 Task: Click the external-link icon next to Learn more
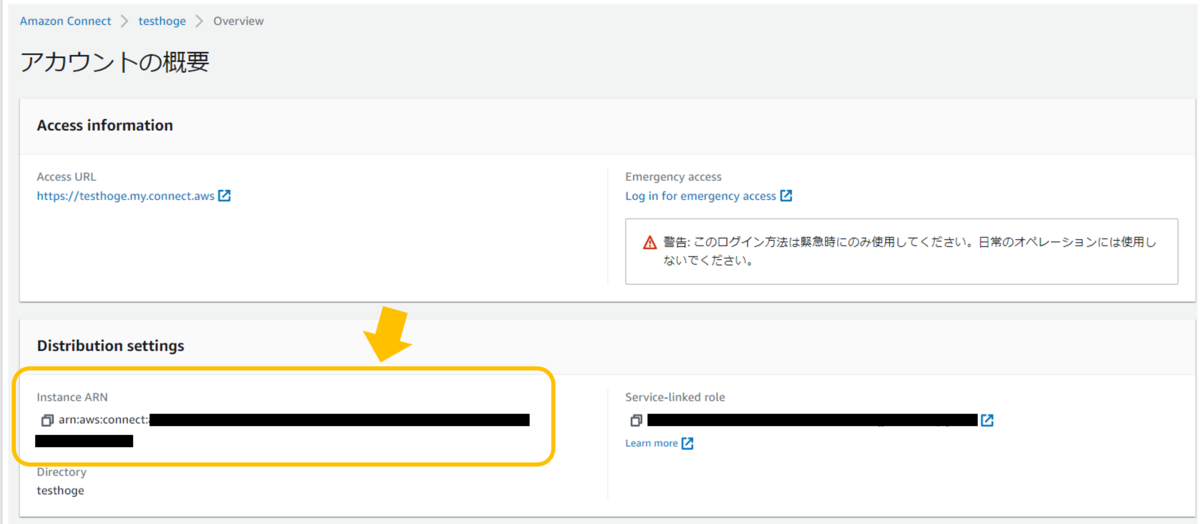pyautogui.click(x=687, y=443)
